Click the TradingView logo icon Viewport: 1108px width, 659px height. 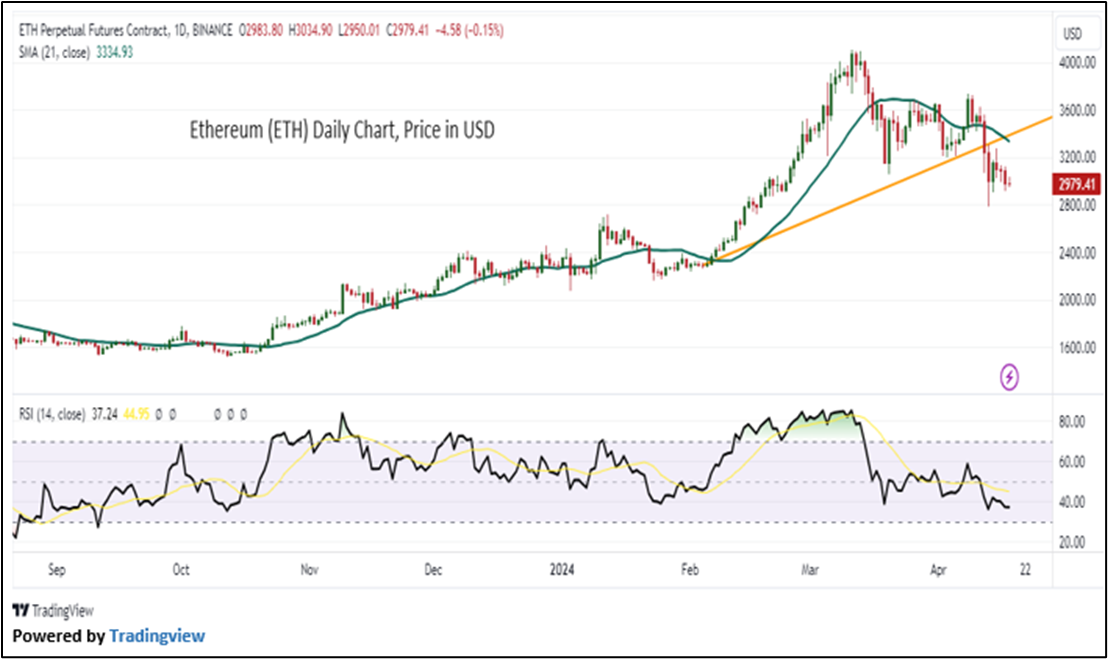pyautogui.click(x=21, y=610)
